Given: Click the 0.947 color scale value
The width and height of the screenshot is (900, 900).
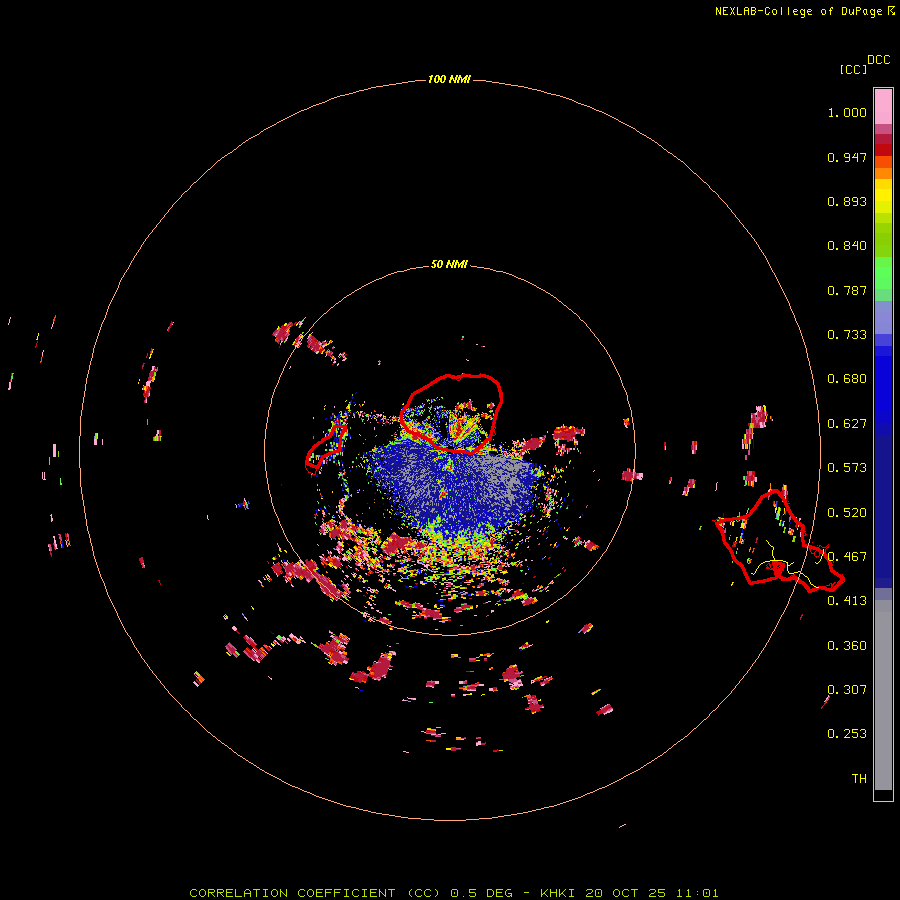Looking at the screenshot, I should point(847,157).
